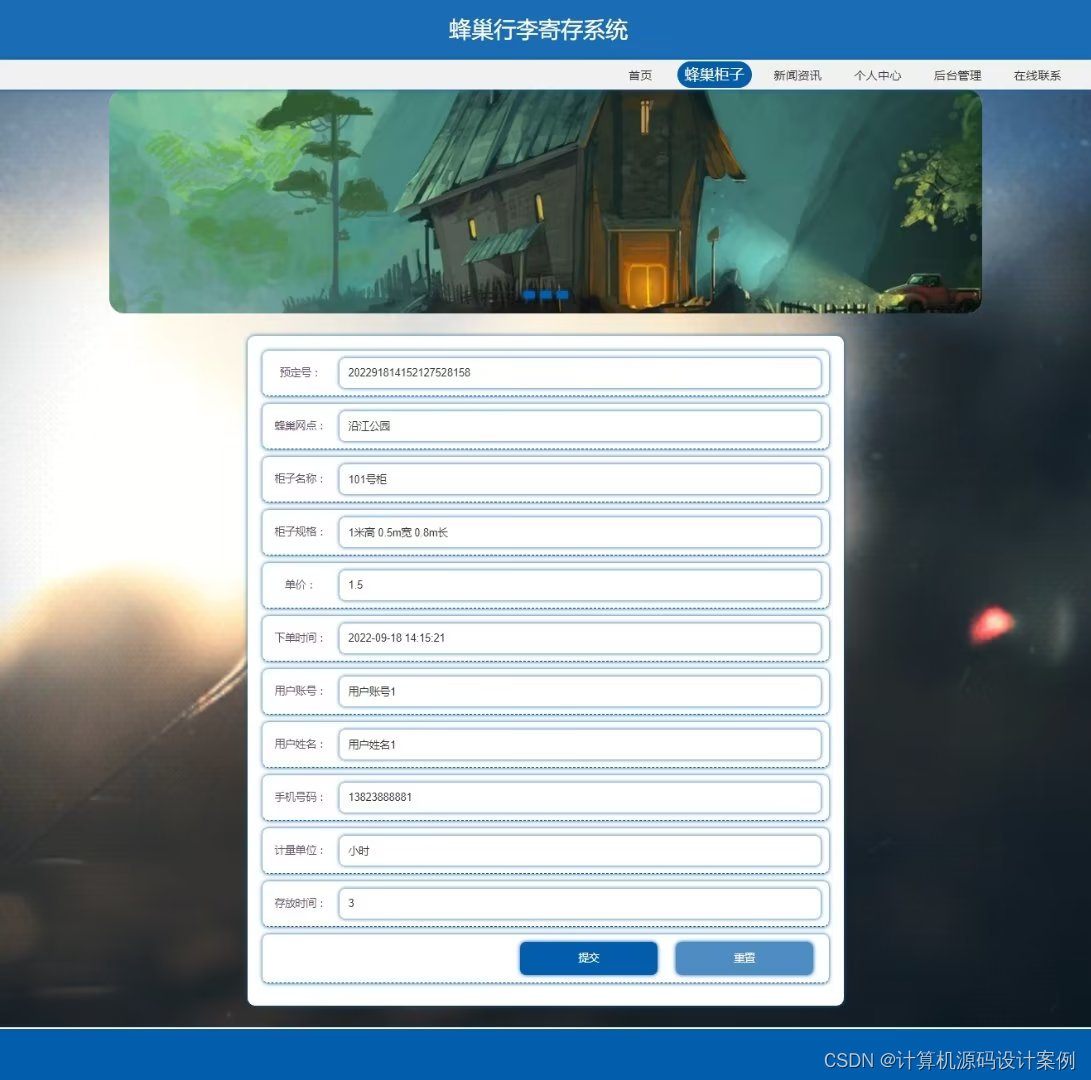Viewport: 1091px width, 1080px height.
Task: Focus the 用户姓名 input field
Action: pyautogui.click(x=580, y=745)
